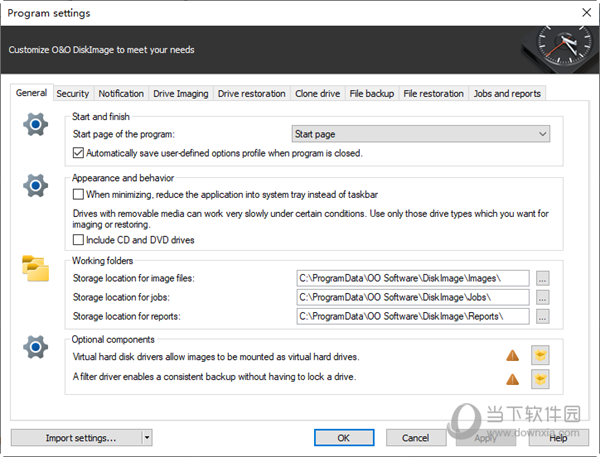The height and width of the screenshot is (457, 600).
Task: Open the Start page of the program dropdown
Action: click(x=421, y=134)
